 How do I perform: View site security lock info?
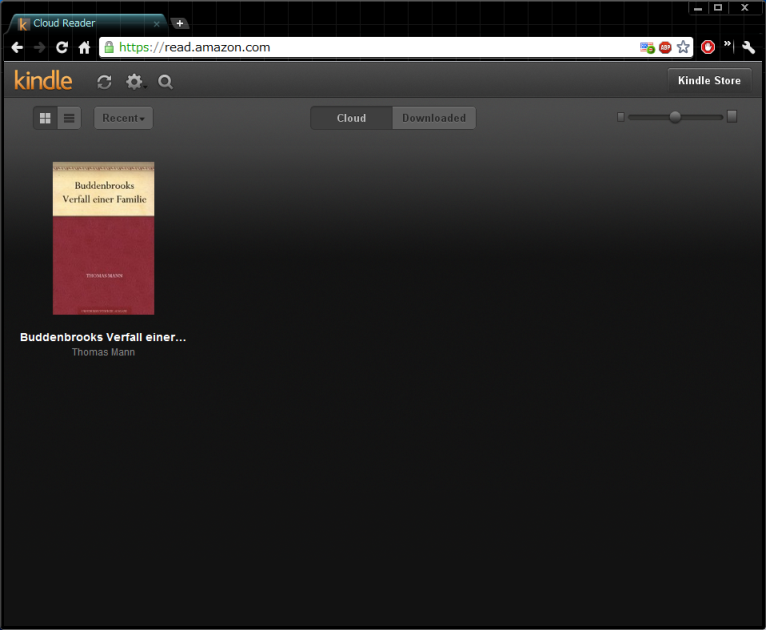pos(109,47)
